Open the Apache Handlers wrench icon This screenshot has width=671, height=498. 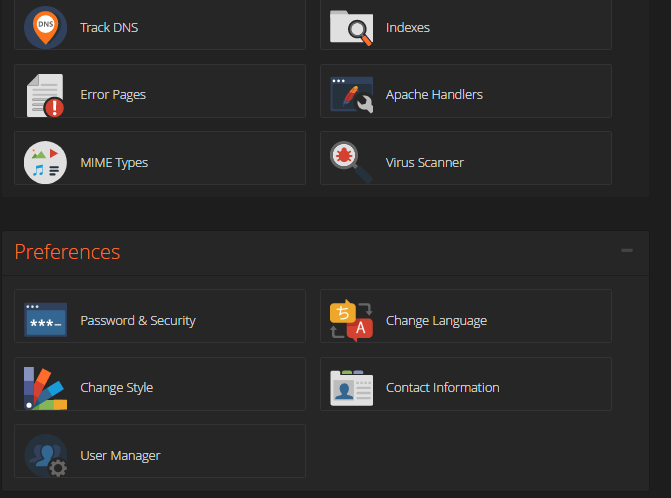point(351,95)
